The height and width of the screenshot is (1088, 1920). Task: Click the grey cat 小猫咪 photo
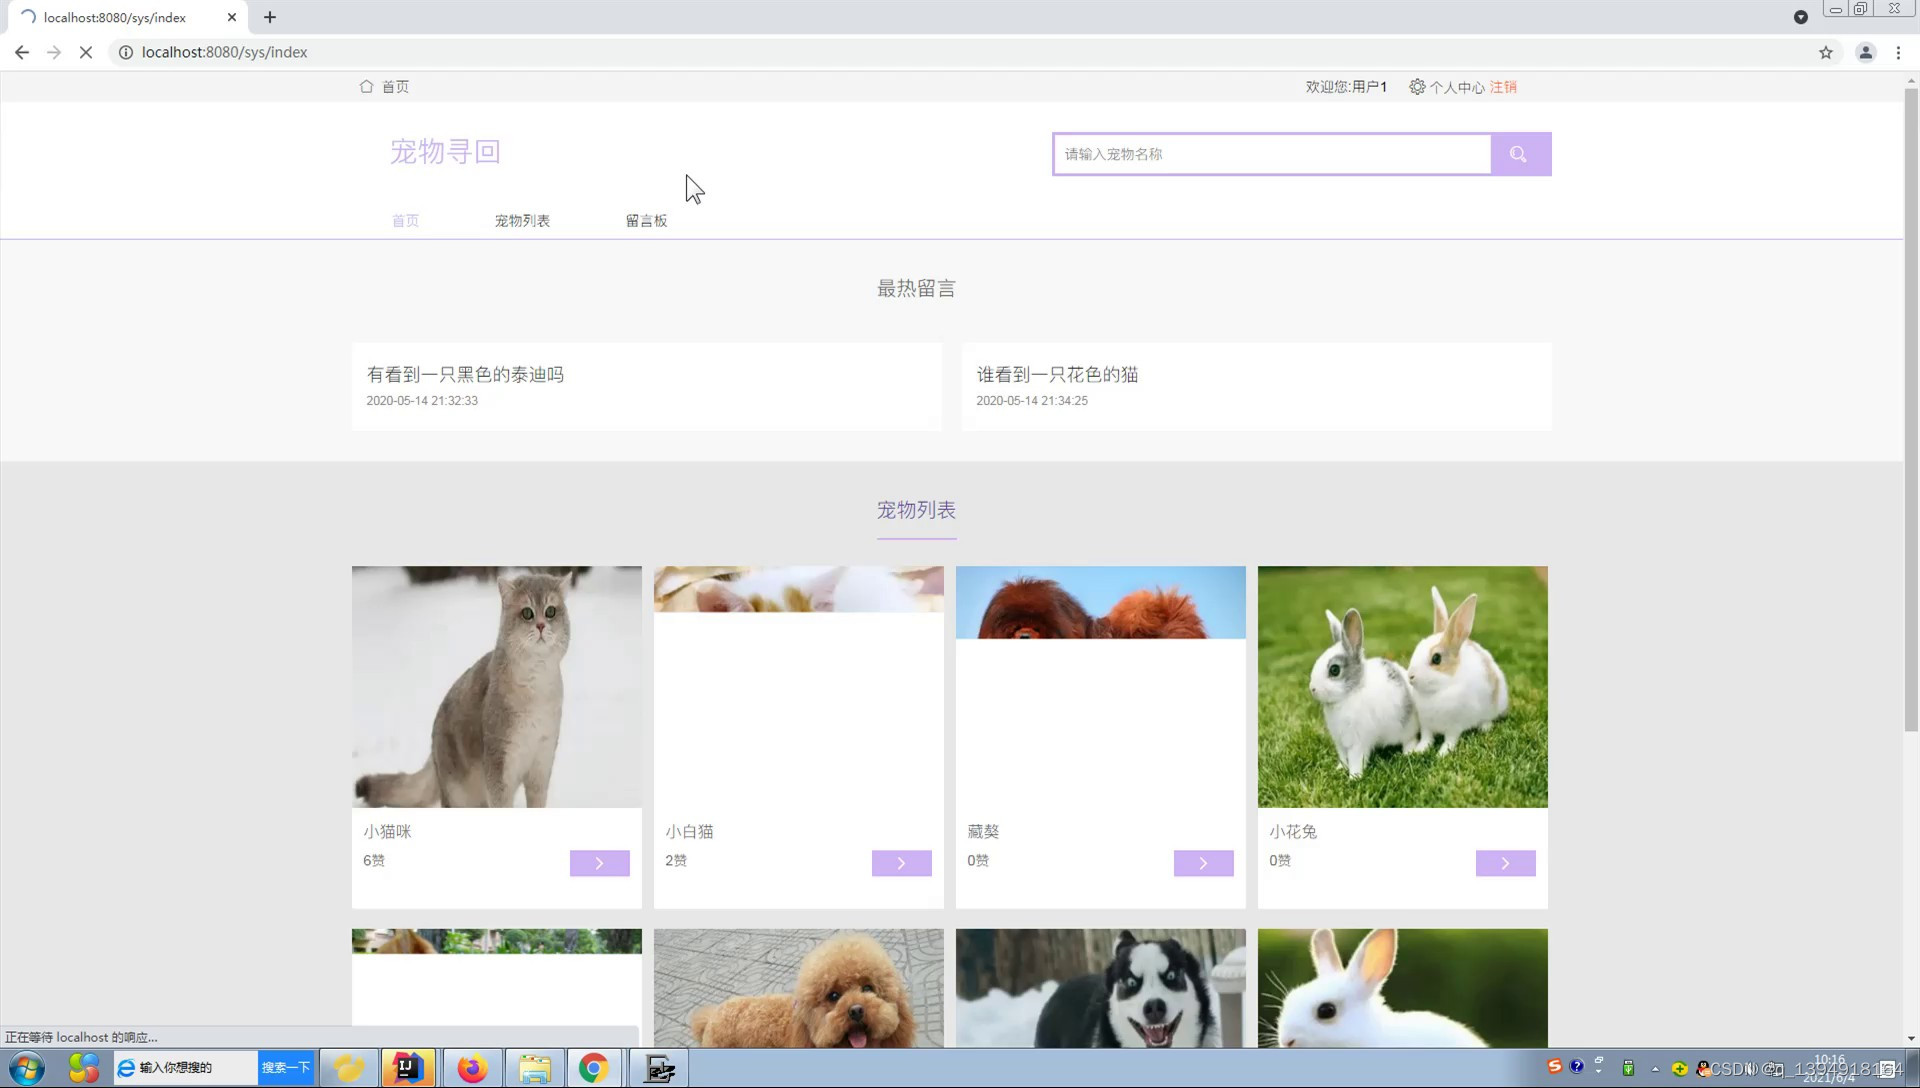tap(497, 687)
